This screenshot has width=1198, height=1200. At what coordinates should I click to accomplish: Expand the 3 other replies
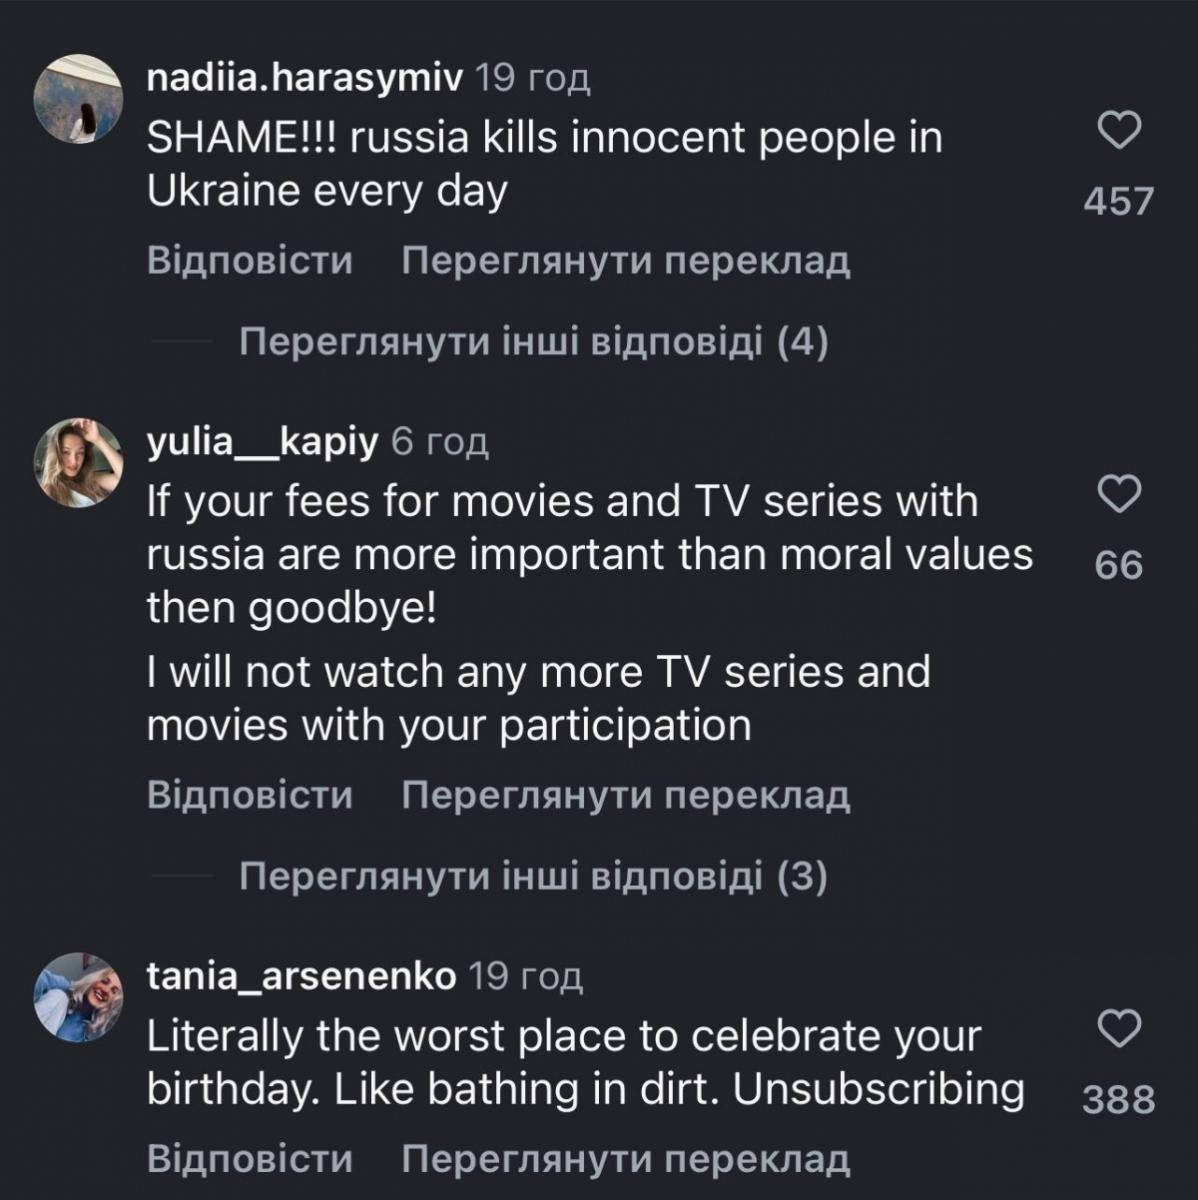534,877
